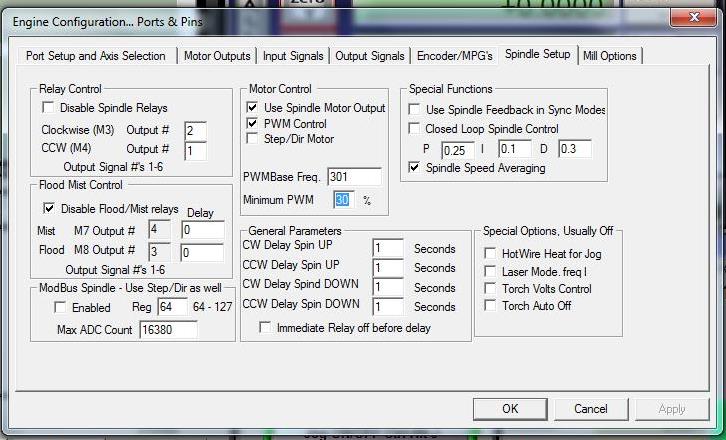The image size is (726, 440).
Task: Go to the Input Signals tab
Action: [293, 56]
